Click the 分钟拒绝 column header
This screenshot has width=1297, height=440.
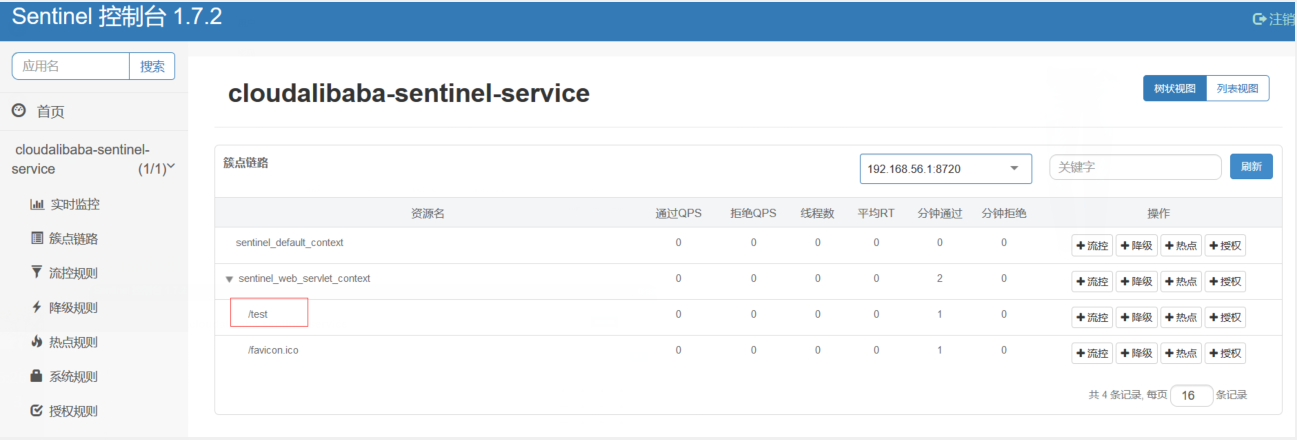coord(1003,213)
